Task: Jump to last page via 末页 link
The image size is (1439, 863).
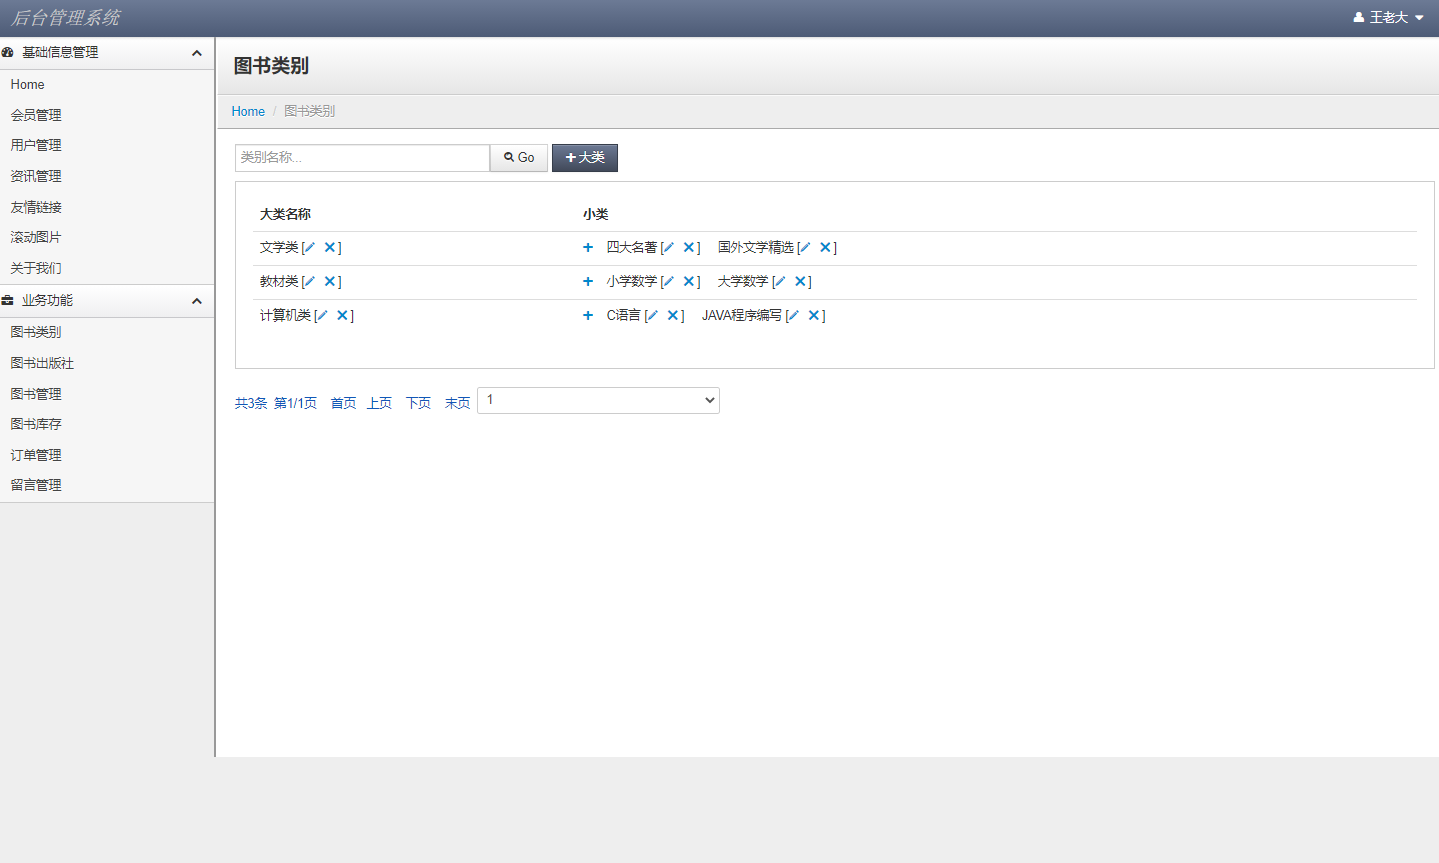Action: point(457,402)
